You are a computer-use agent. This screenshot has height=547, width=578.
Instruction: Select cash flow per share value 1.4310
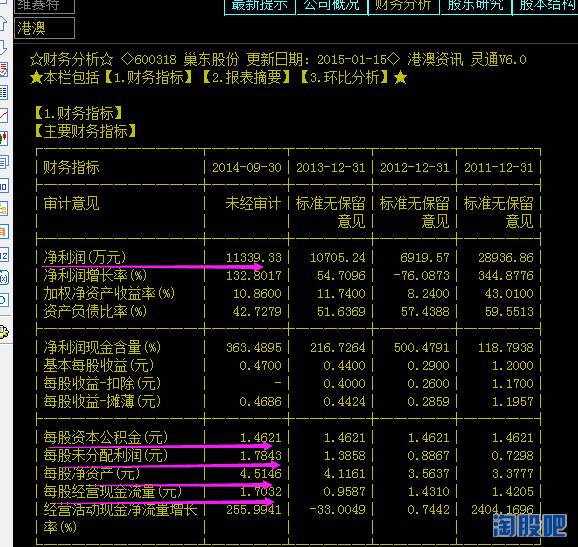point(428,492)
